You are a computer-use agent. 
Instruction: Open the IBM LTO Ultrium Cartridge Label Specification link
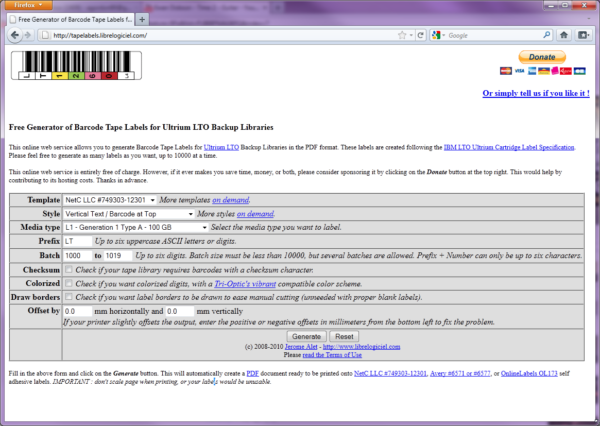[x=509, y=147]
